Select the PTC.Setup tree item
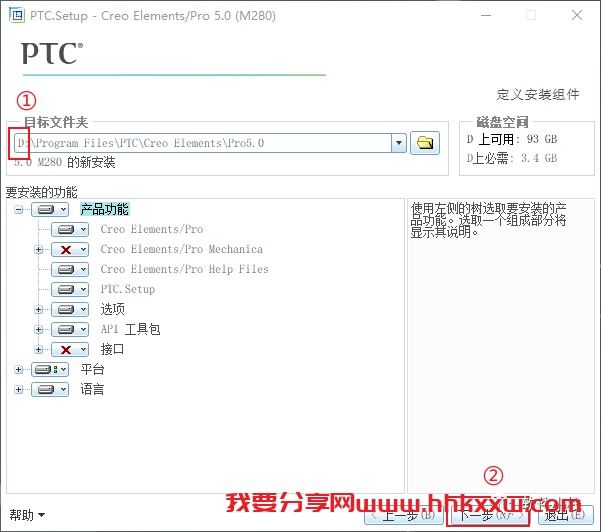601x532 pixels. click(128, 289)
